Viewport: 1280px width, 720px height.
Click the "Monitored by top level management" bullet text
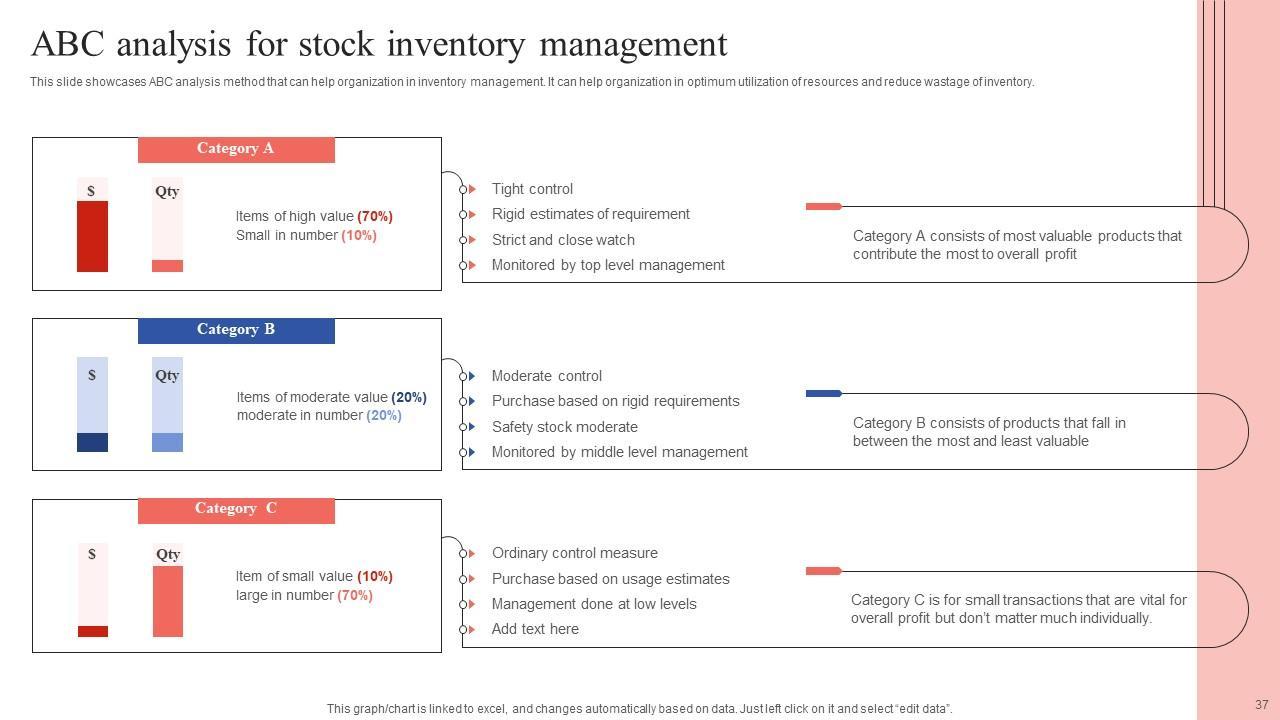pyautogui.click(x=608, y=265)
